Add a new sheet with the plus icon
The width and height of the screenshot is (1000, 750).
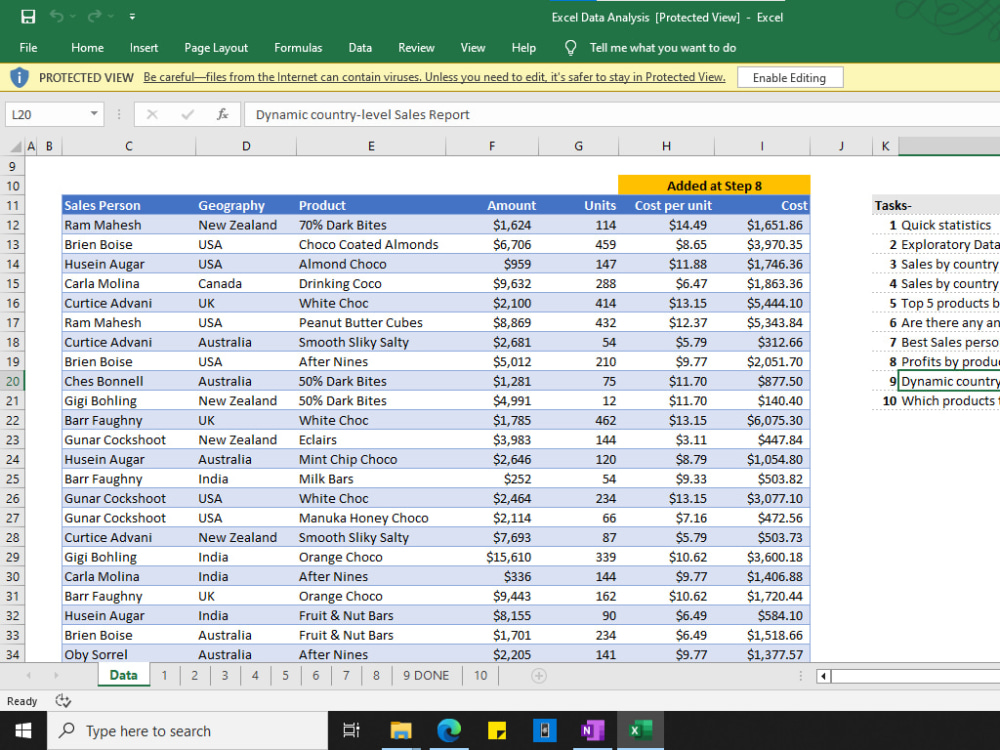click(x=539, y=675)
